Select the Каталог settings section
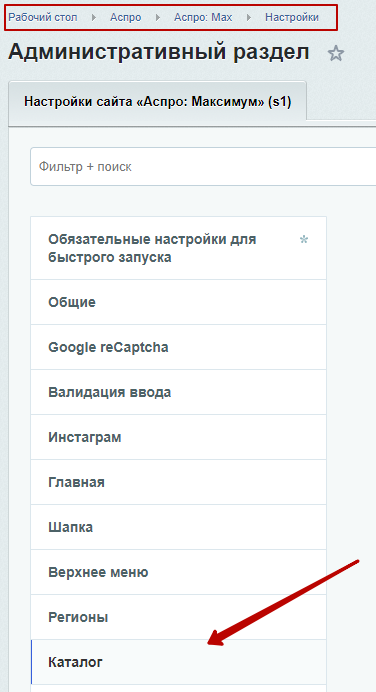Image resolution: width=376 pixels, height=692 pixels. [178, 662]
